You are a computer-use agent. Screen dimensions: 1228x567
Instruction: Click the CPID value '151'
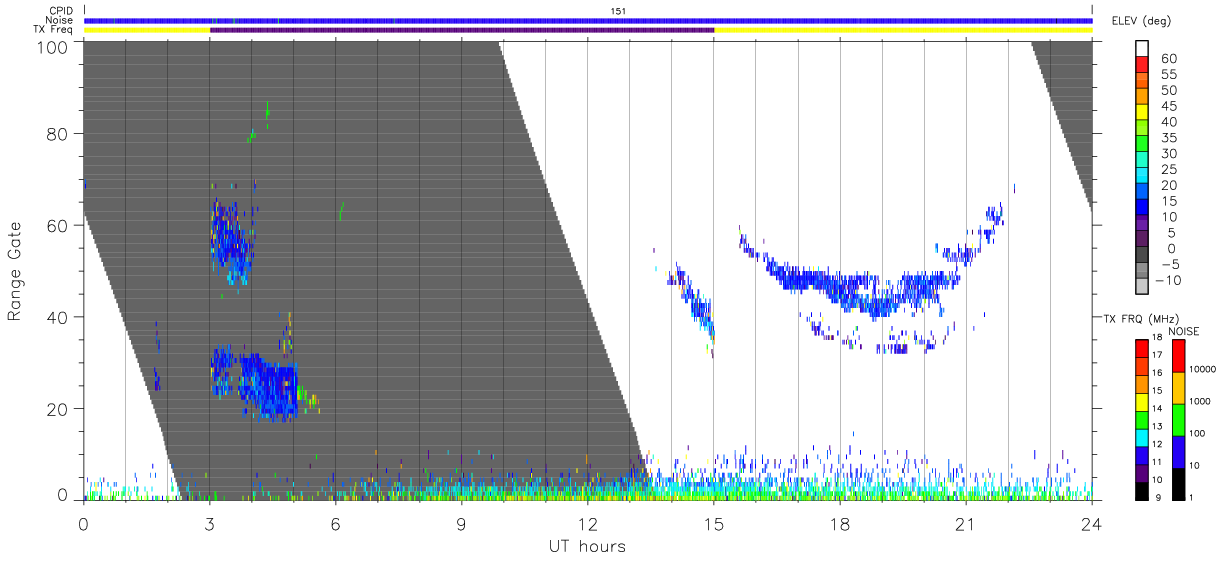tap(619, 11)
